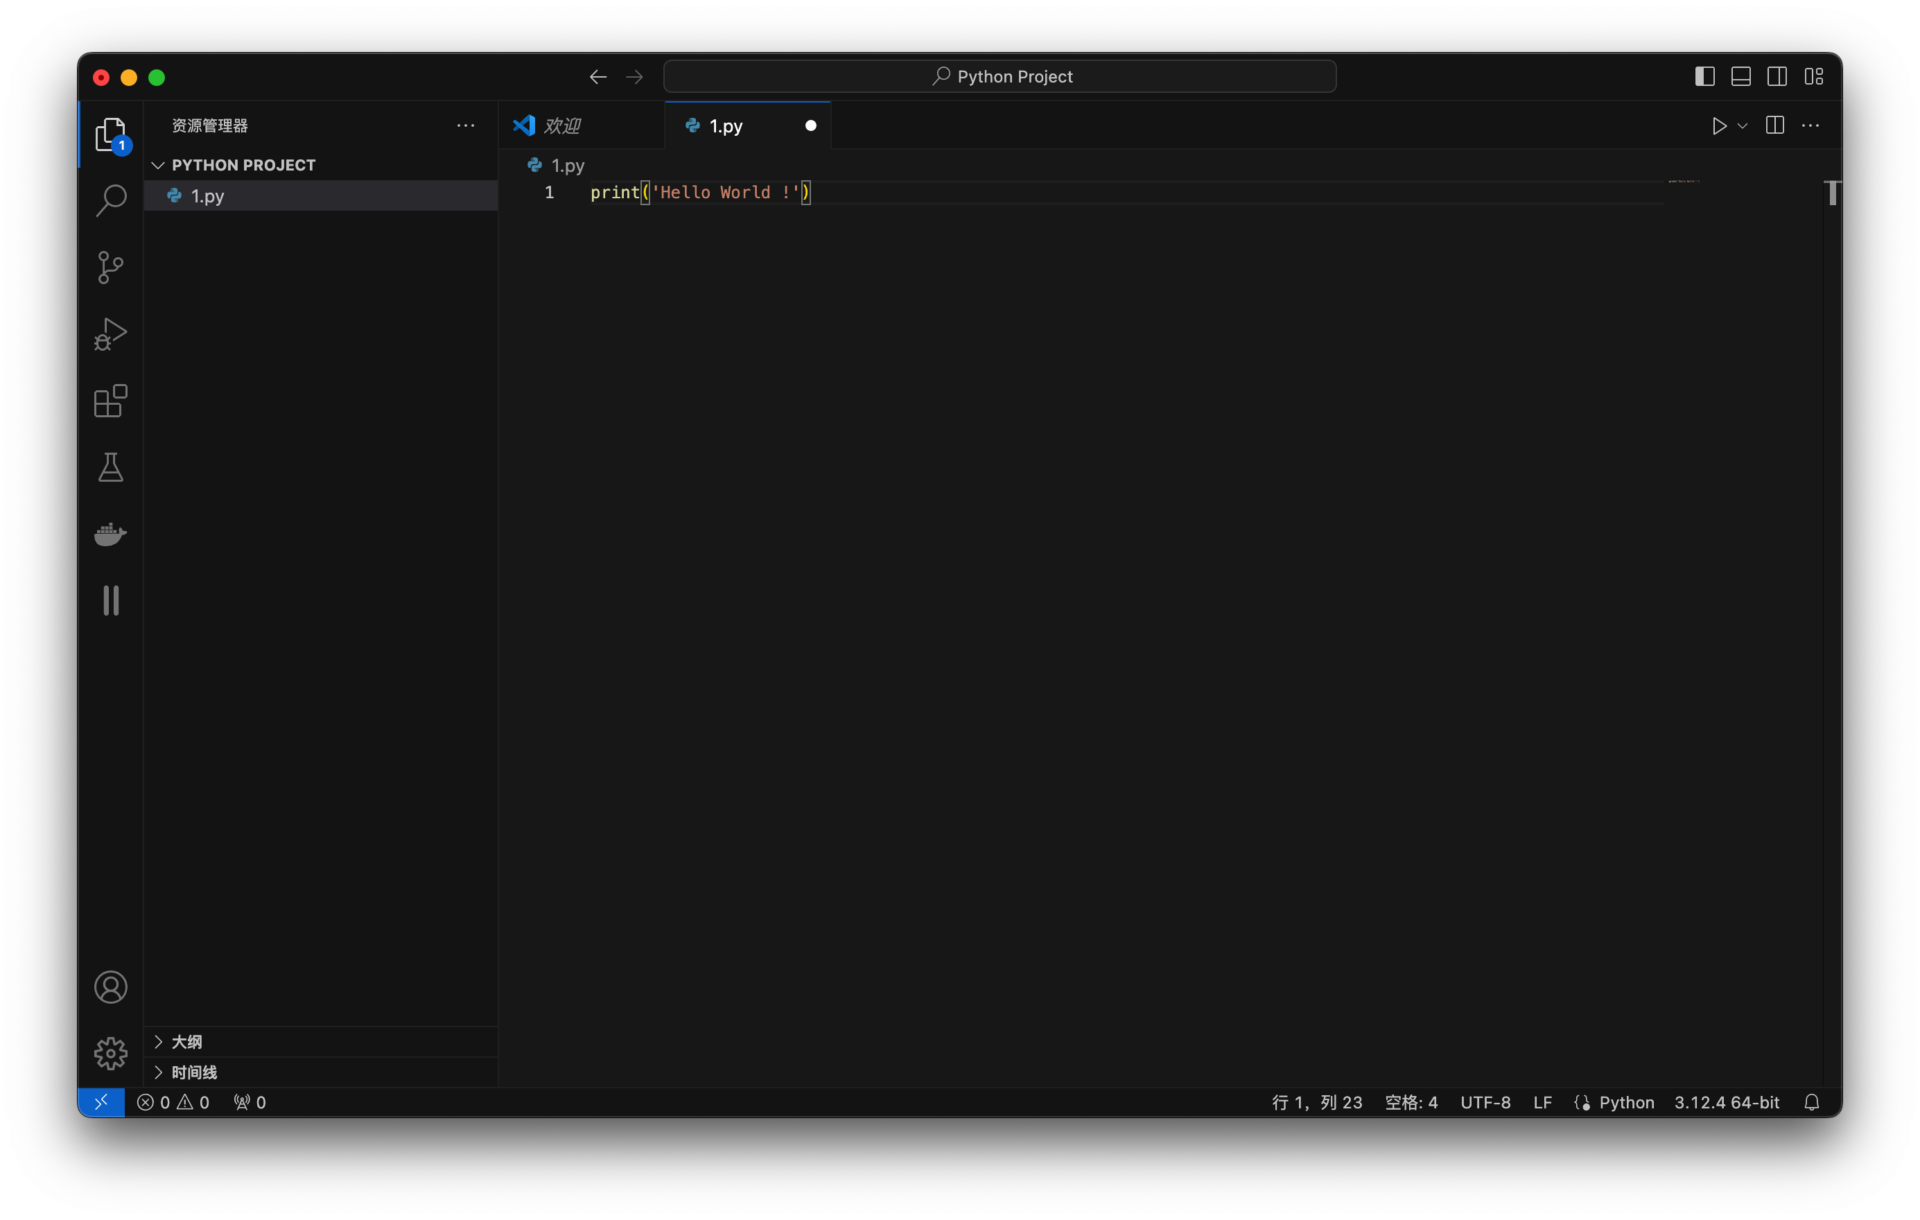This screenshot has width=1920, height=1220.
Task: Click the two-bar icon below Docker
Action: 110,600
